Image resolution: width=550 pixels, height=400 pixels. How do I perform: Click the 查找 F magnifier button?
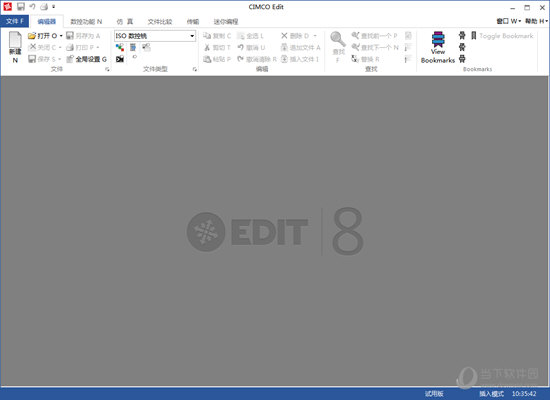(338, 47)
